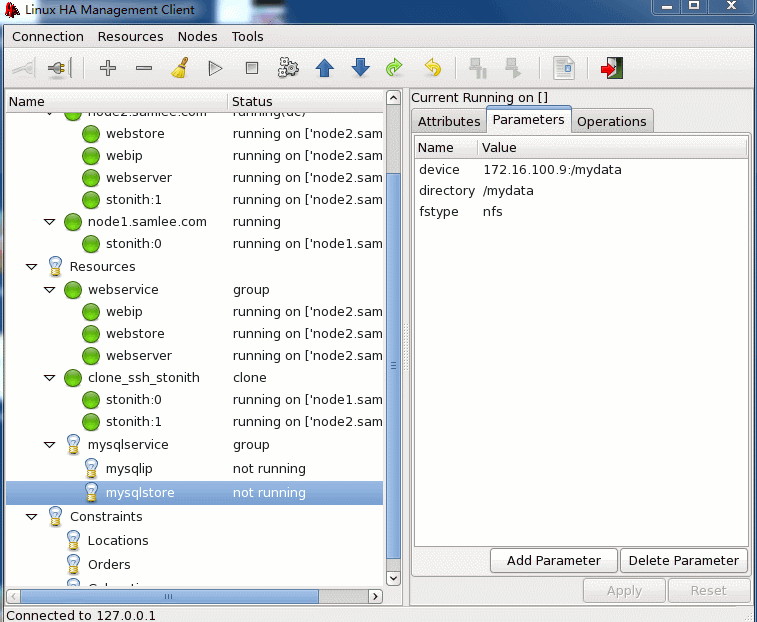The width and height of the screenshot is (757, 622).
Task: Collapse the mysqlservice group
Action: click(x=49, y=445)
